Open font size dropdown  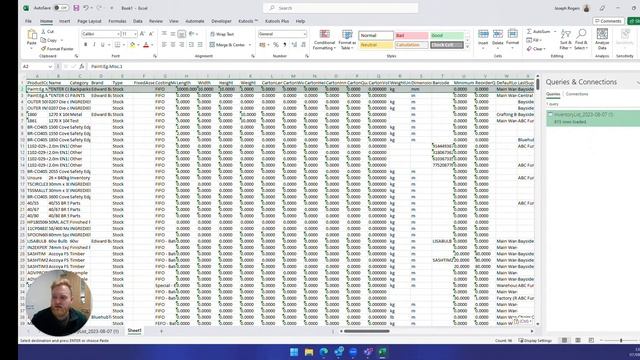coord(135,34)
